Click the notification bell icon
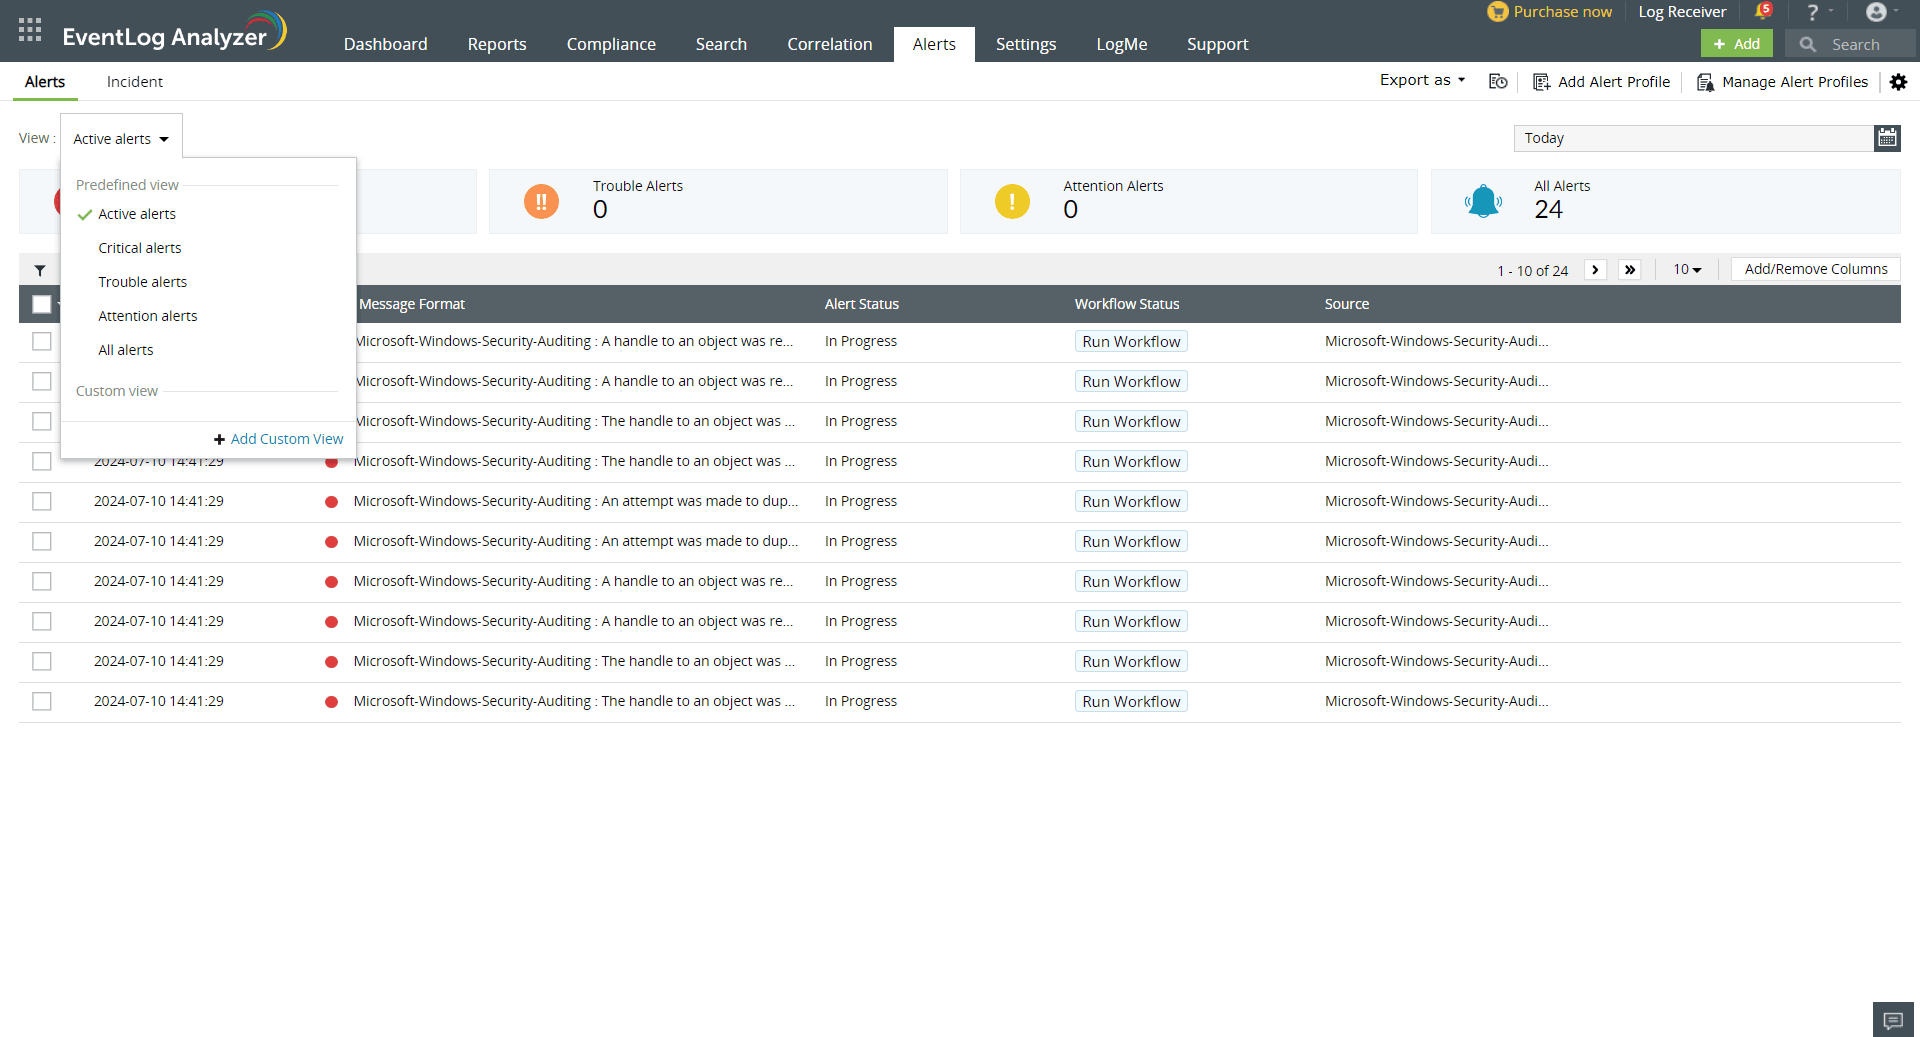 pyautogui.click(x=1762, y=12)
